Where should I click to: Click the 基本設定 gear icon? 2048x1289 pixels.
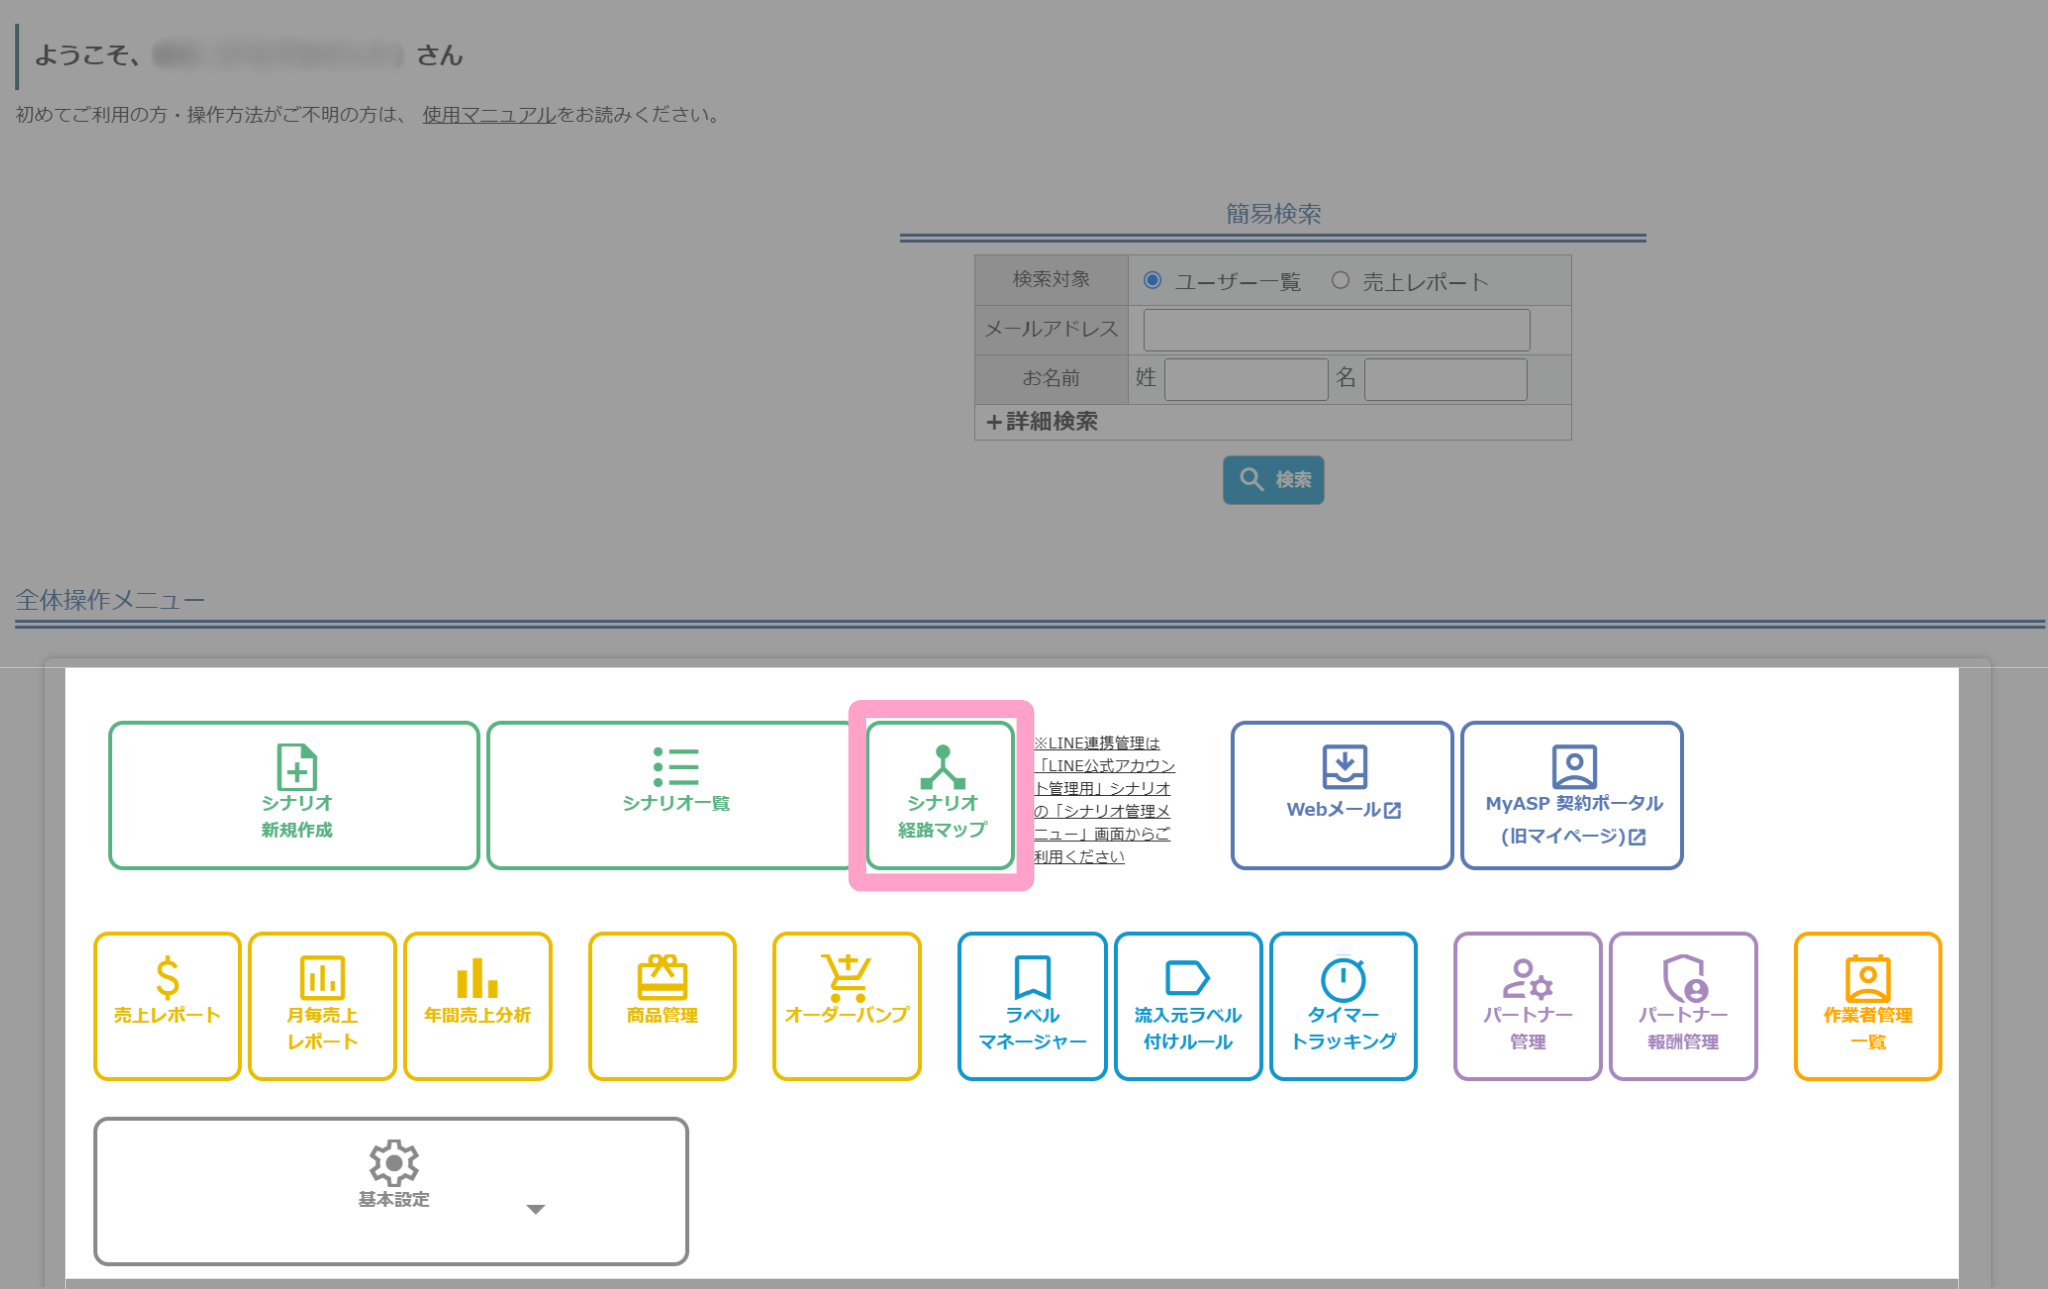(x=394, y=1162)
